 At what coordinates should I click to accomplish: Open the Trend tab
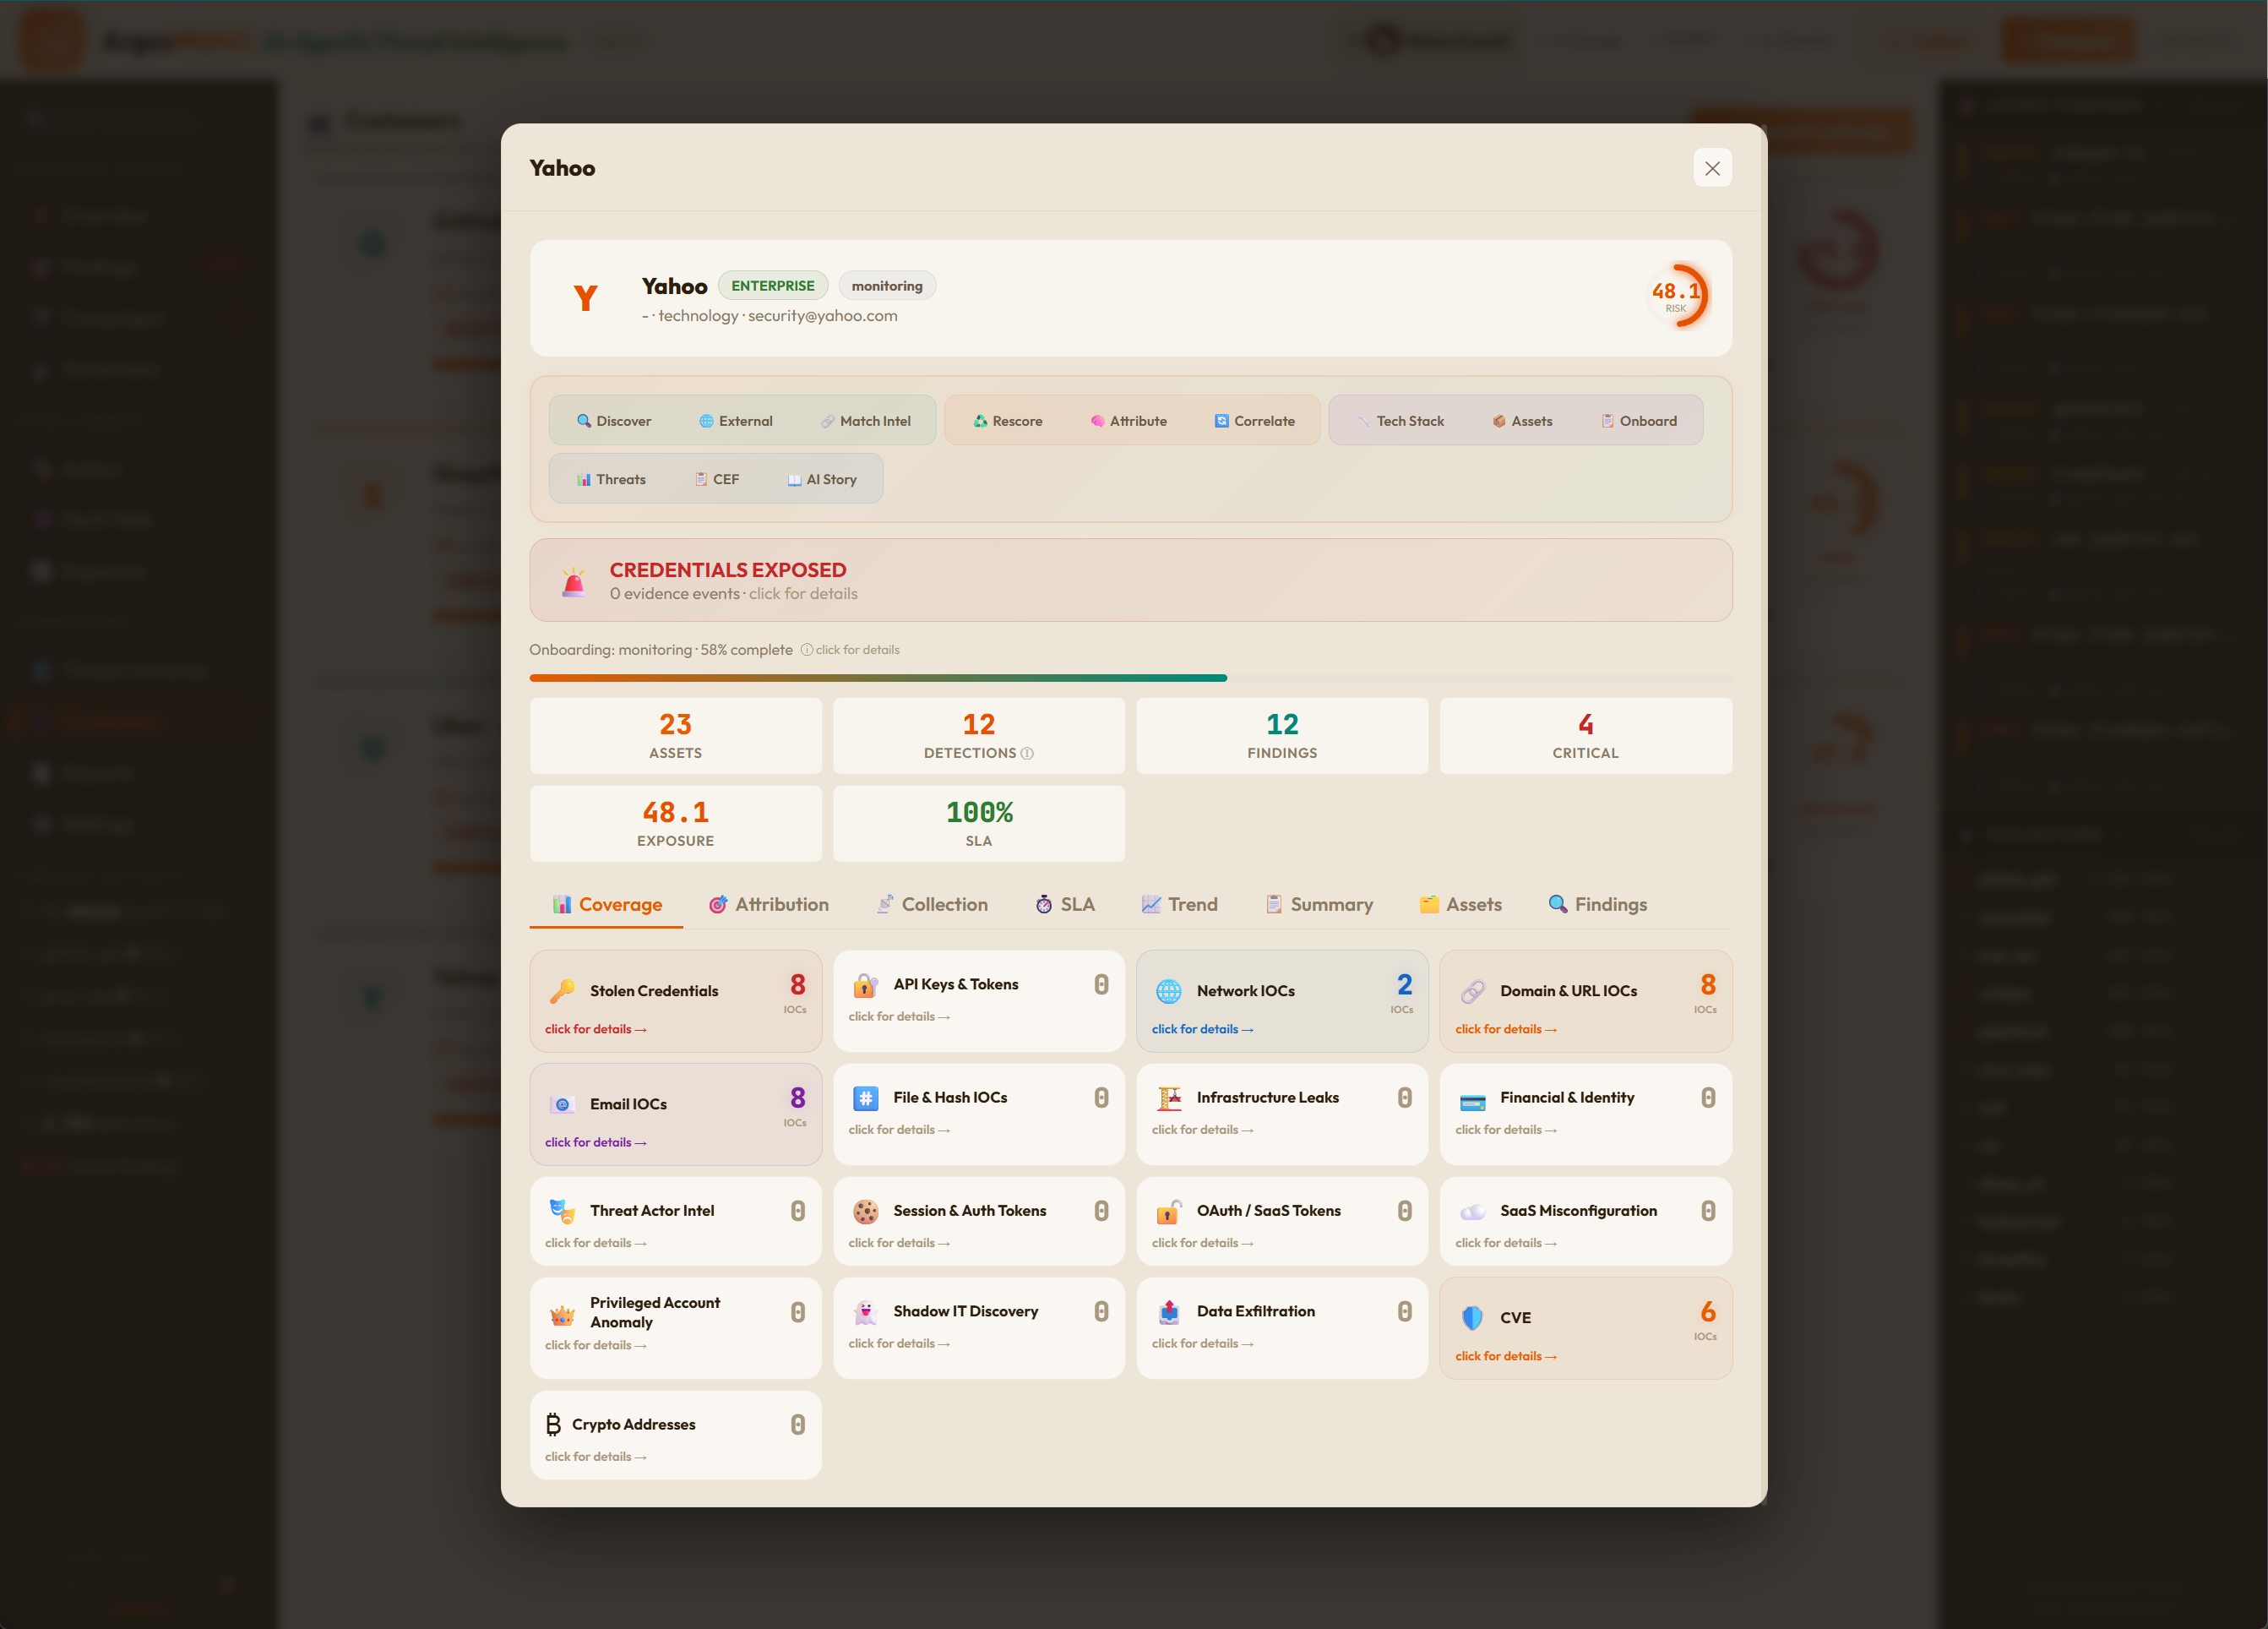pos(1179,904)
